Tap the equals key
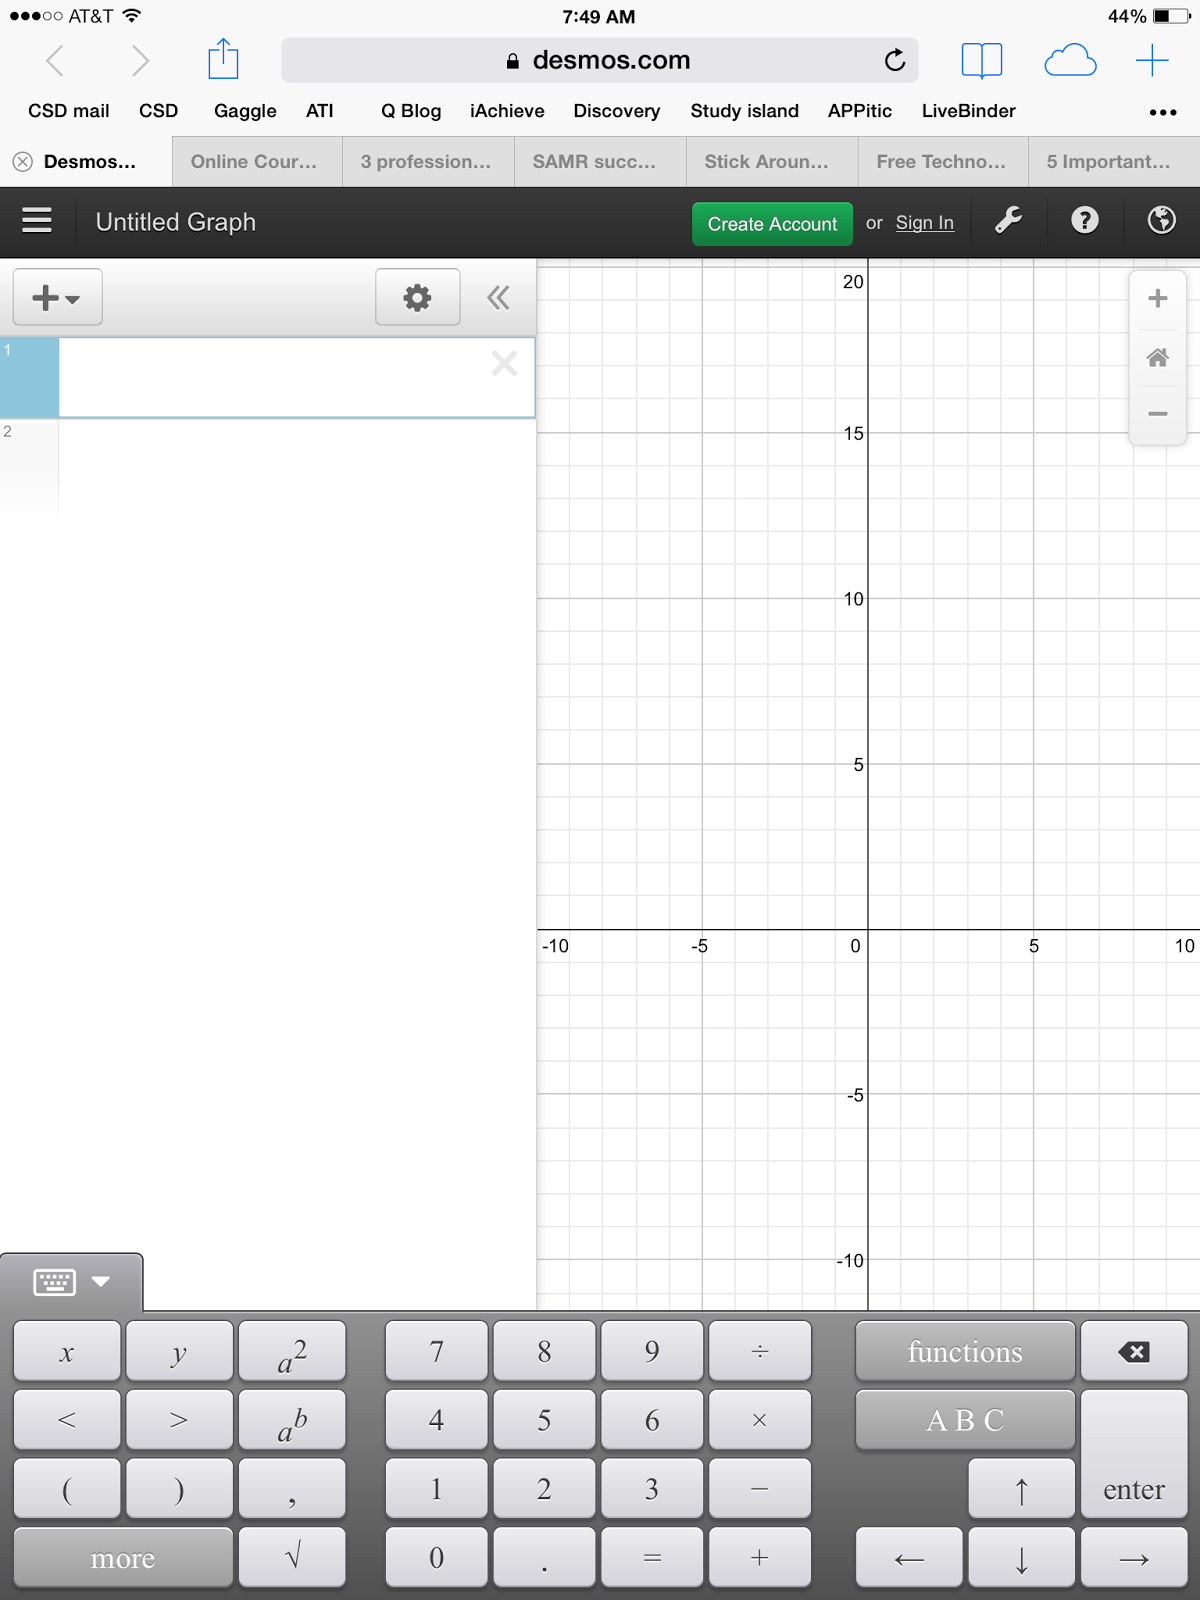 point(652,1557)
